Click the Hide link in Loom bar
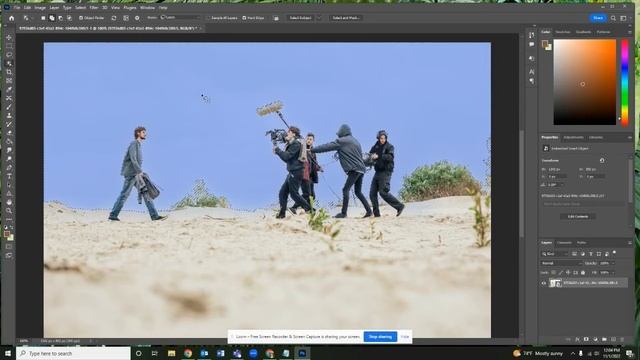 [404, 337]
